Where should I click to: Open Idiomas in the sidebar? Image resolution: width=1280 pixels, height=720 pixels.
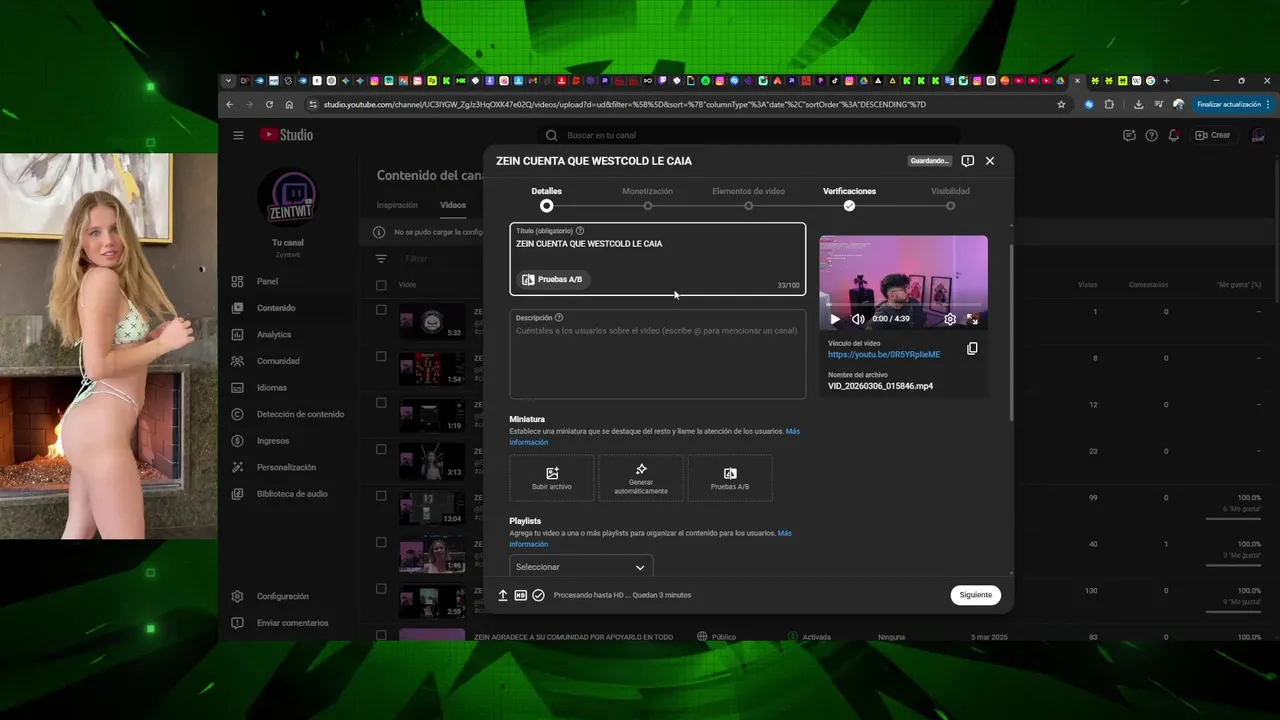click(272, 387)
